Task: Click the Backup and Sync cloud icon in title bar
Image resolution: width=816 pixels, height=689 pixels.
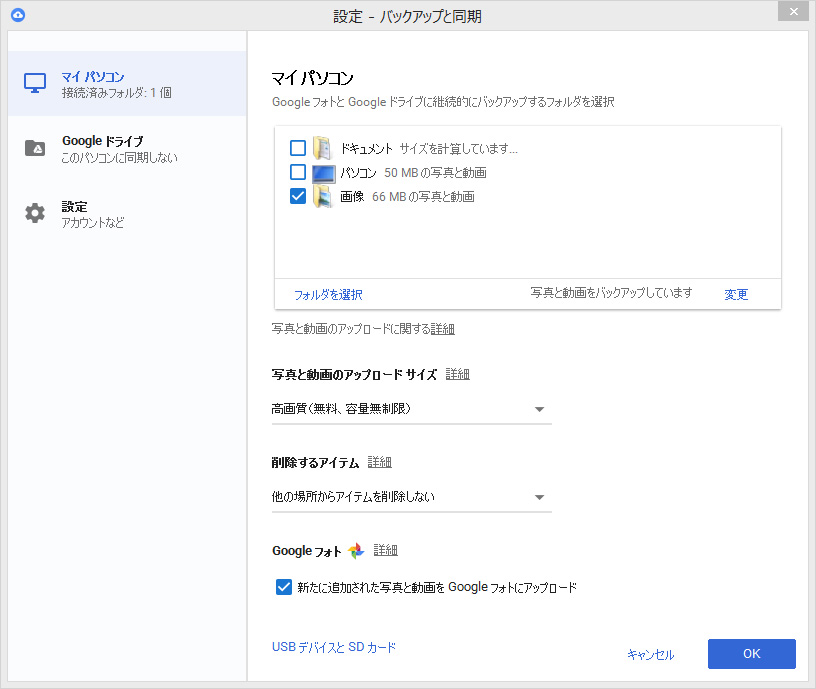Action: pyautogui.click(x=18, y=15)
